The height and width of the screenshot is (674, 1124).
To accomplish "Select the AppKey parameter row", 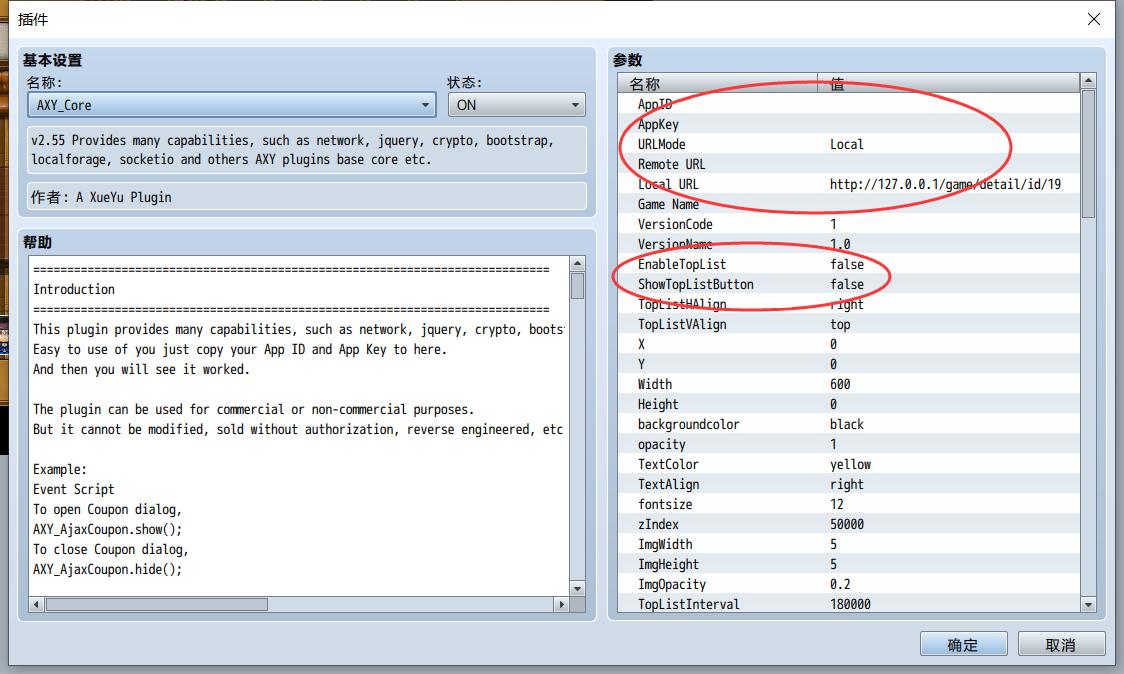I will point(849,124).
